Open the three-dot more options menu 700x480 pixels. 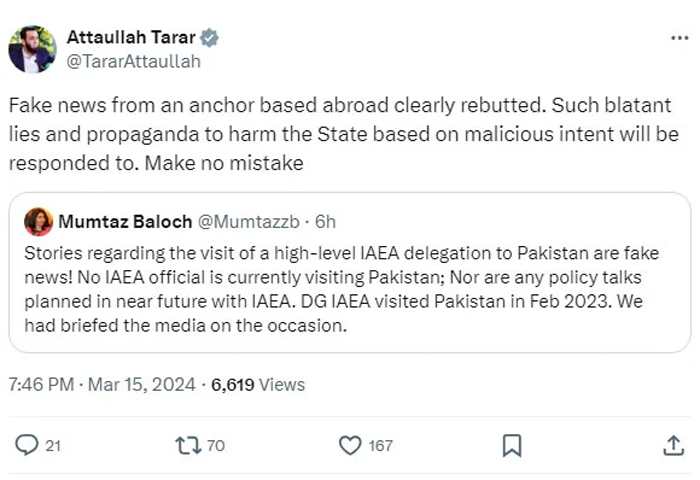pos(678,38)
